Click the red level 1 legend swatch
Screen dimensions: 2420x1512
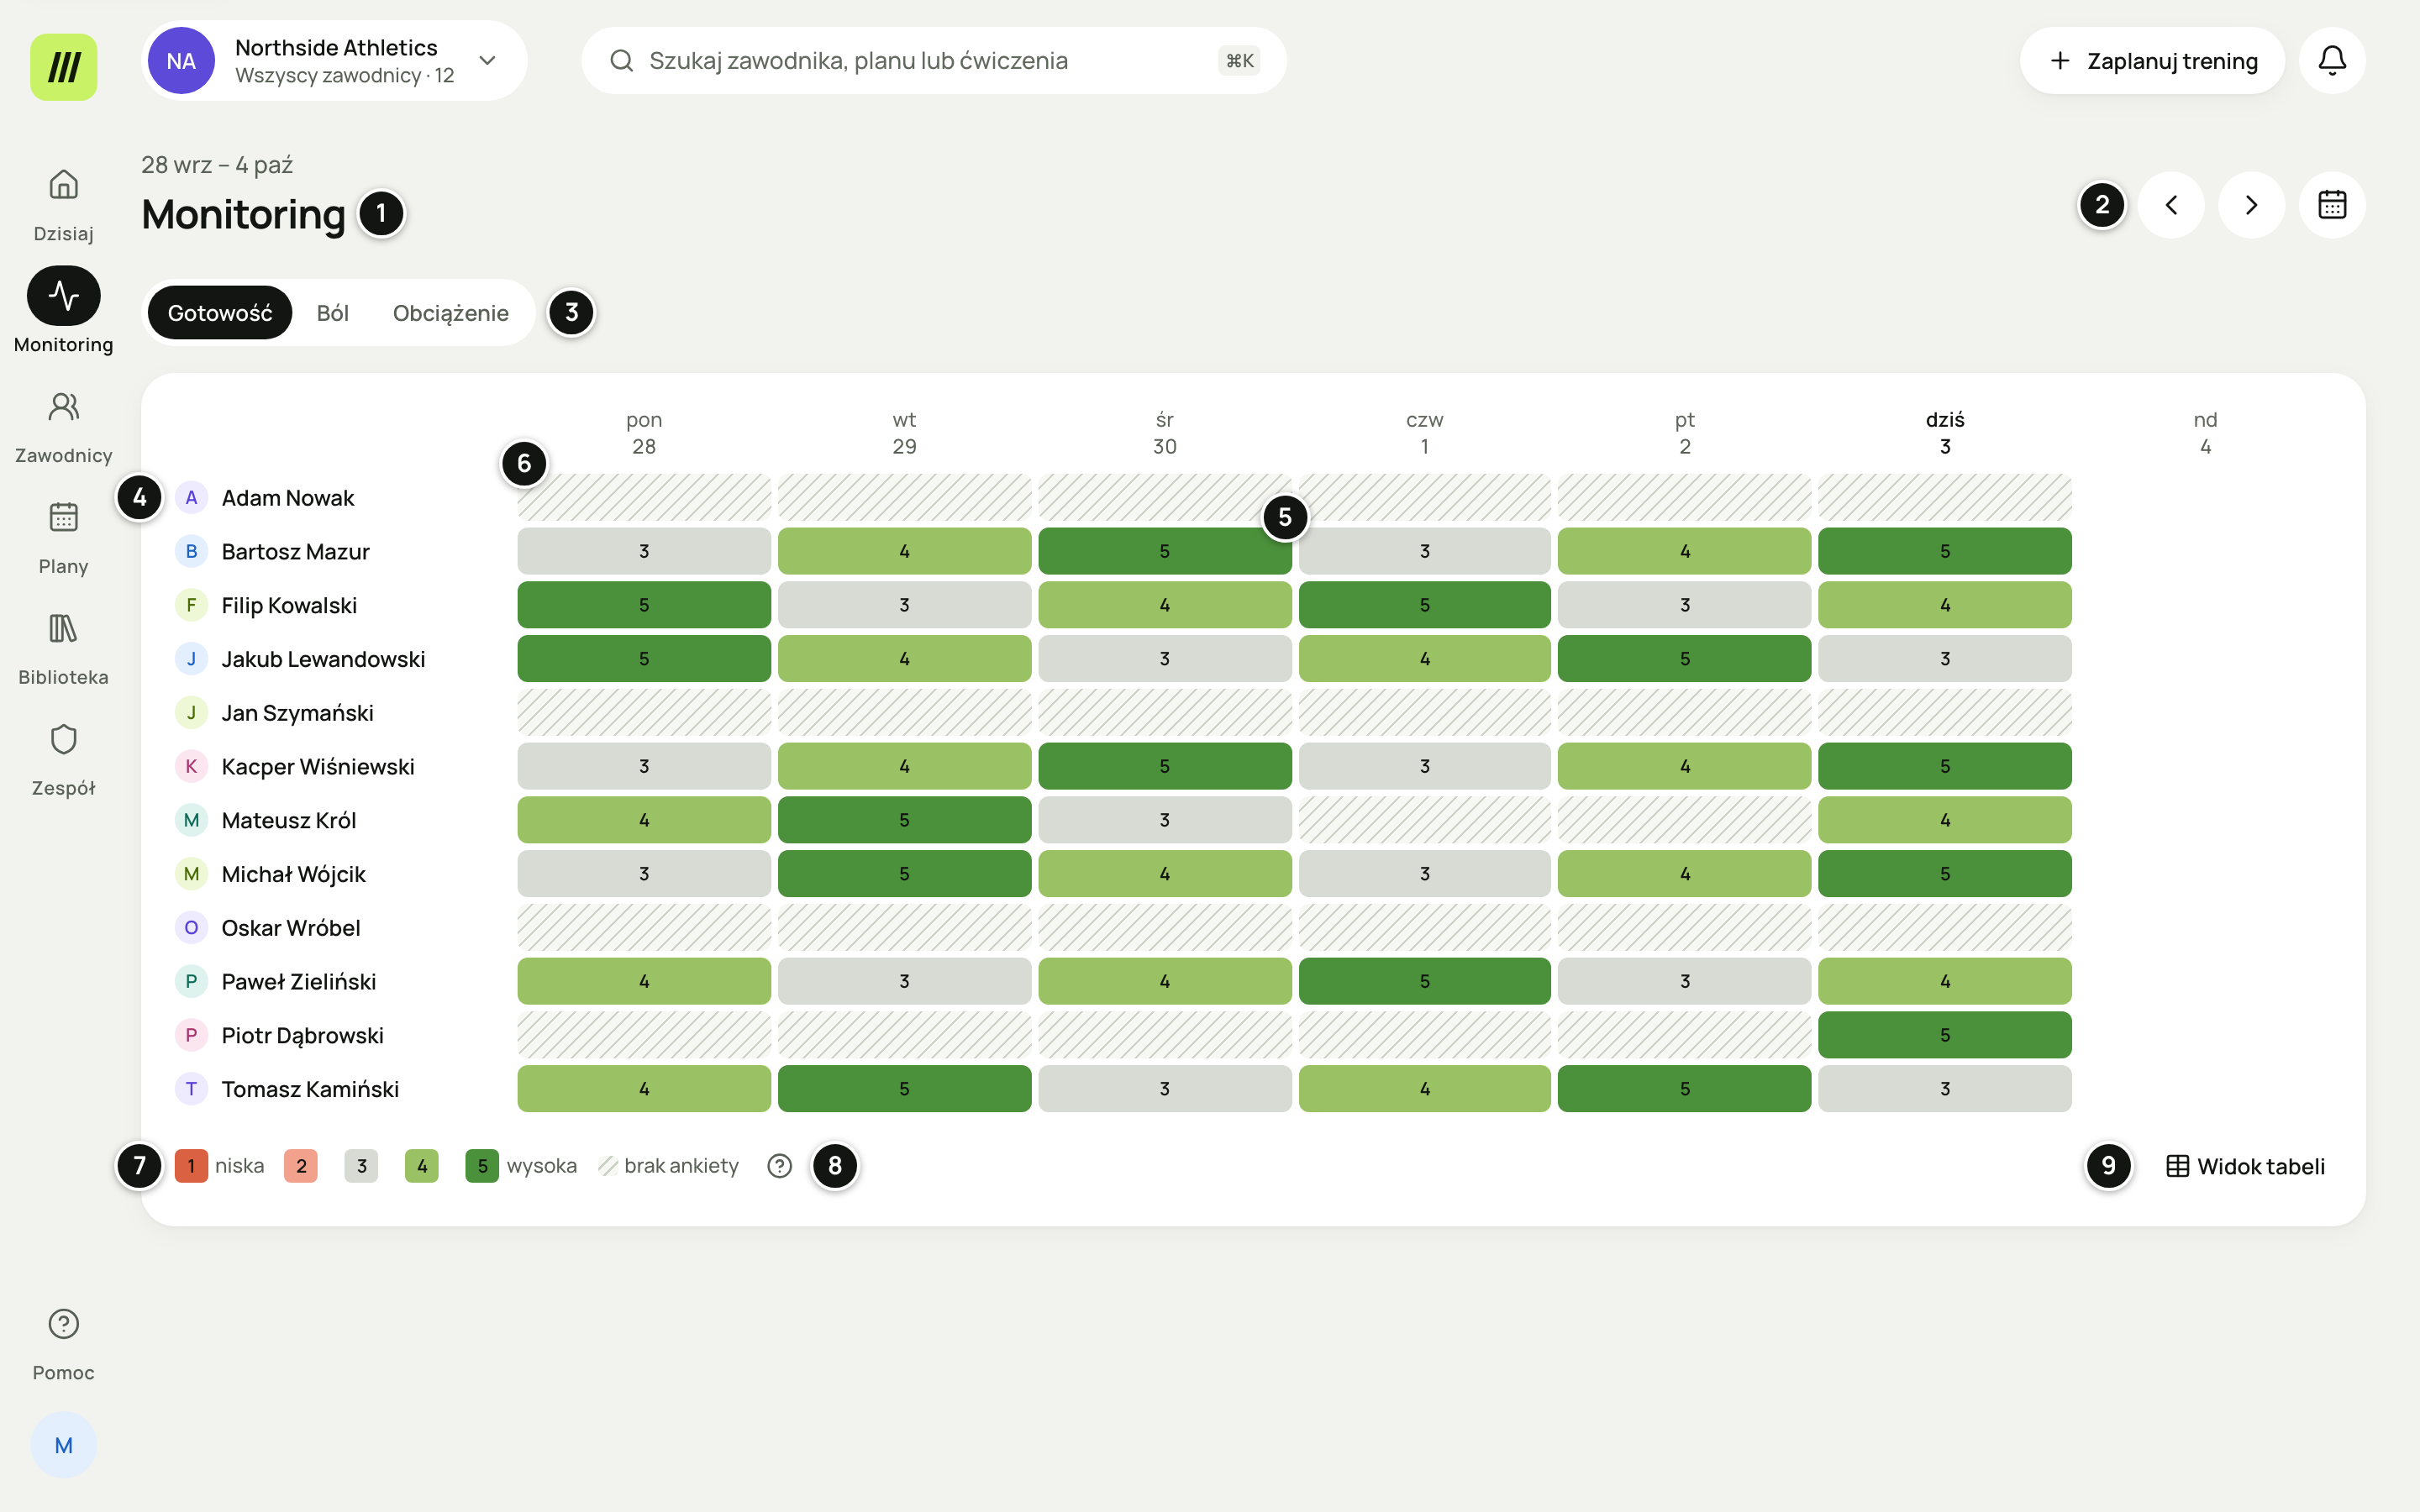[x=191, y=1166]
